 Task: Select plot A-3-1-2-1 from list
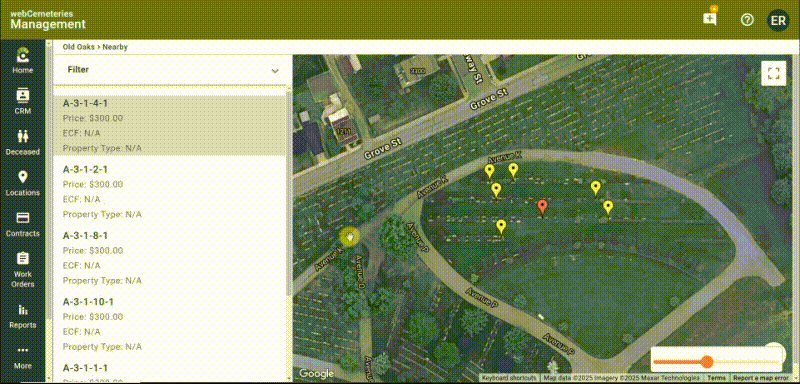169,191
